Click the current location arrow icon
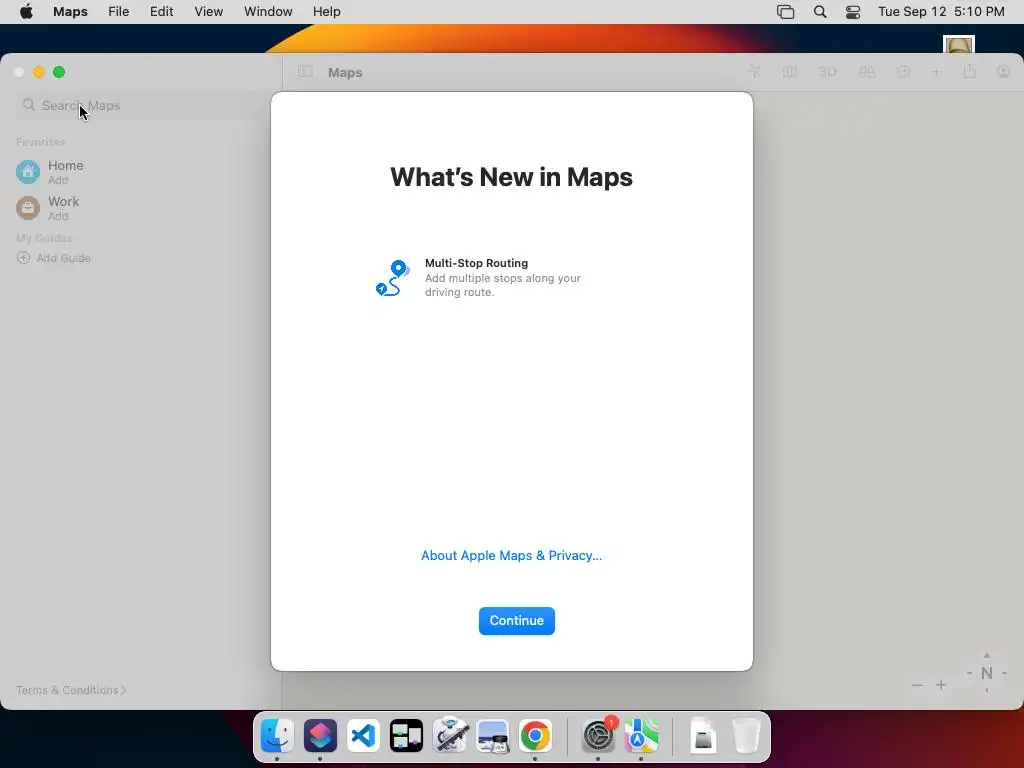 [x=754, y=72]
